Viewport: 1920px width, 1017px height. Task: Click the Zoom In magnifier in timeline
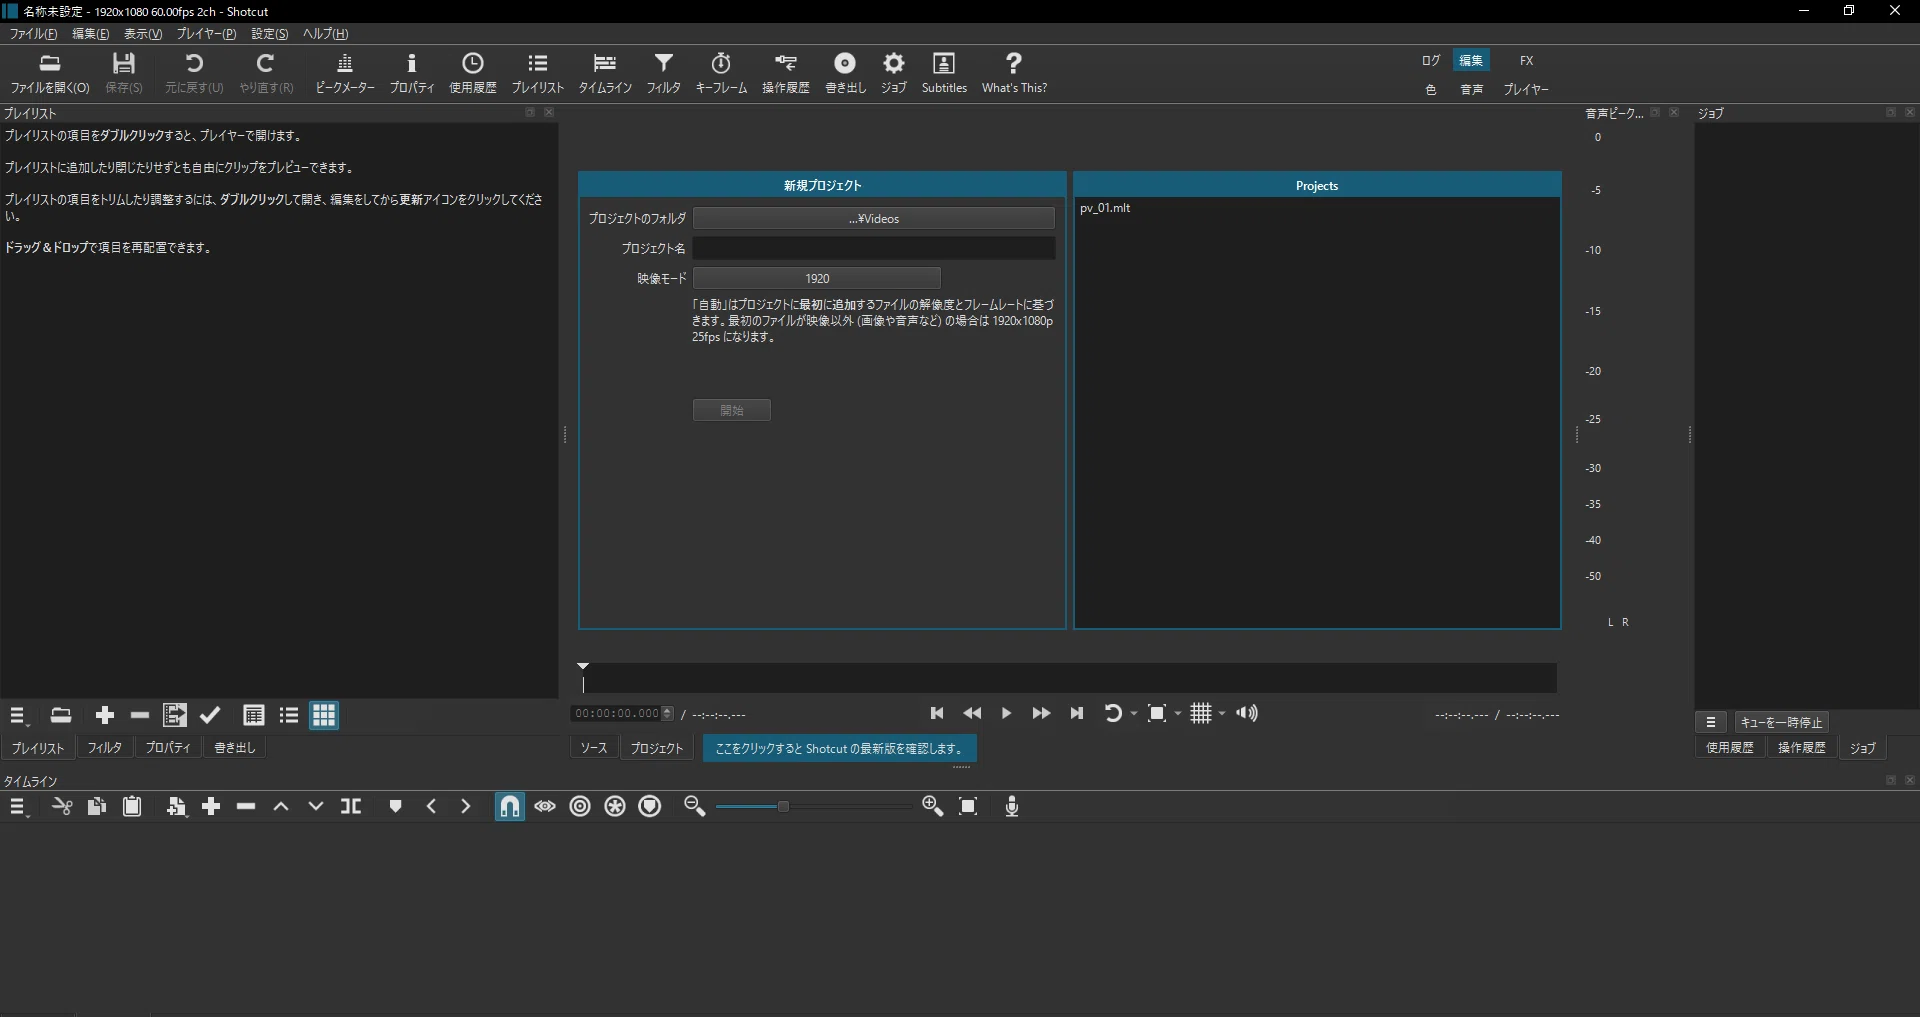(933, 806)
